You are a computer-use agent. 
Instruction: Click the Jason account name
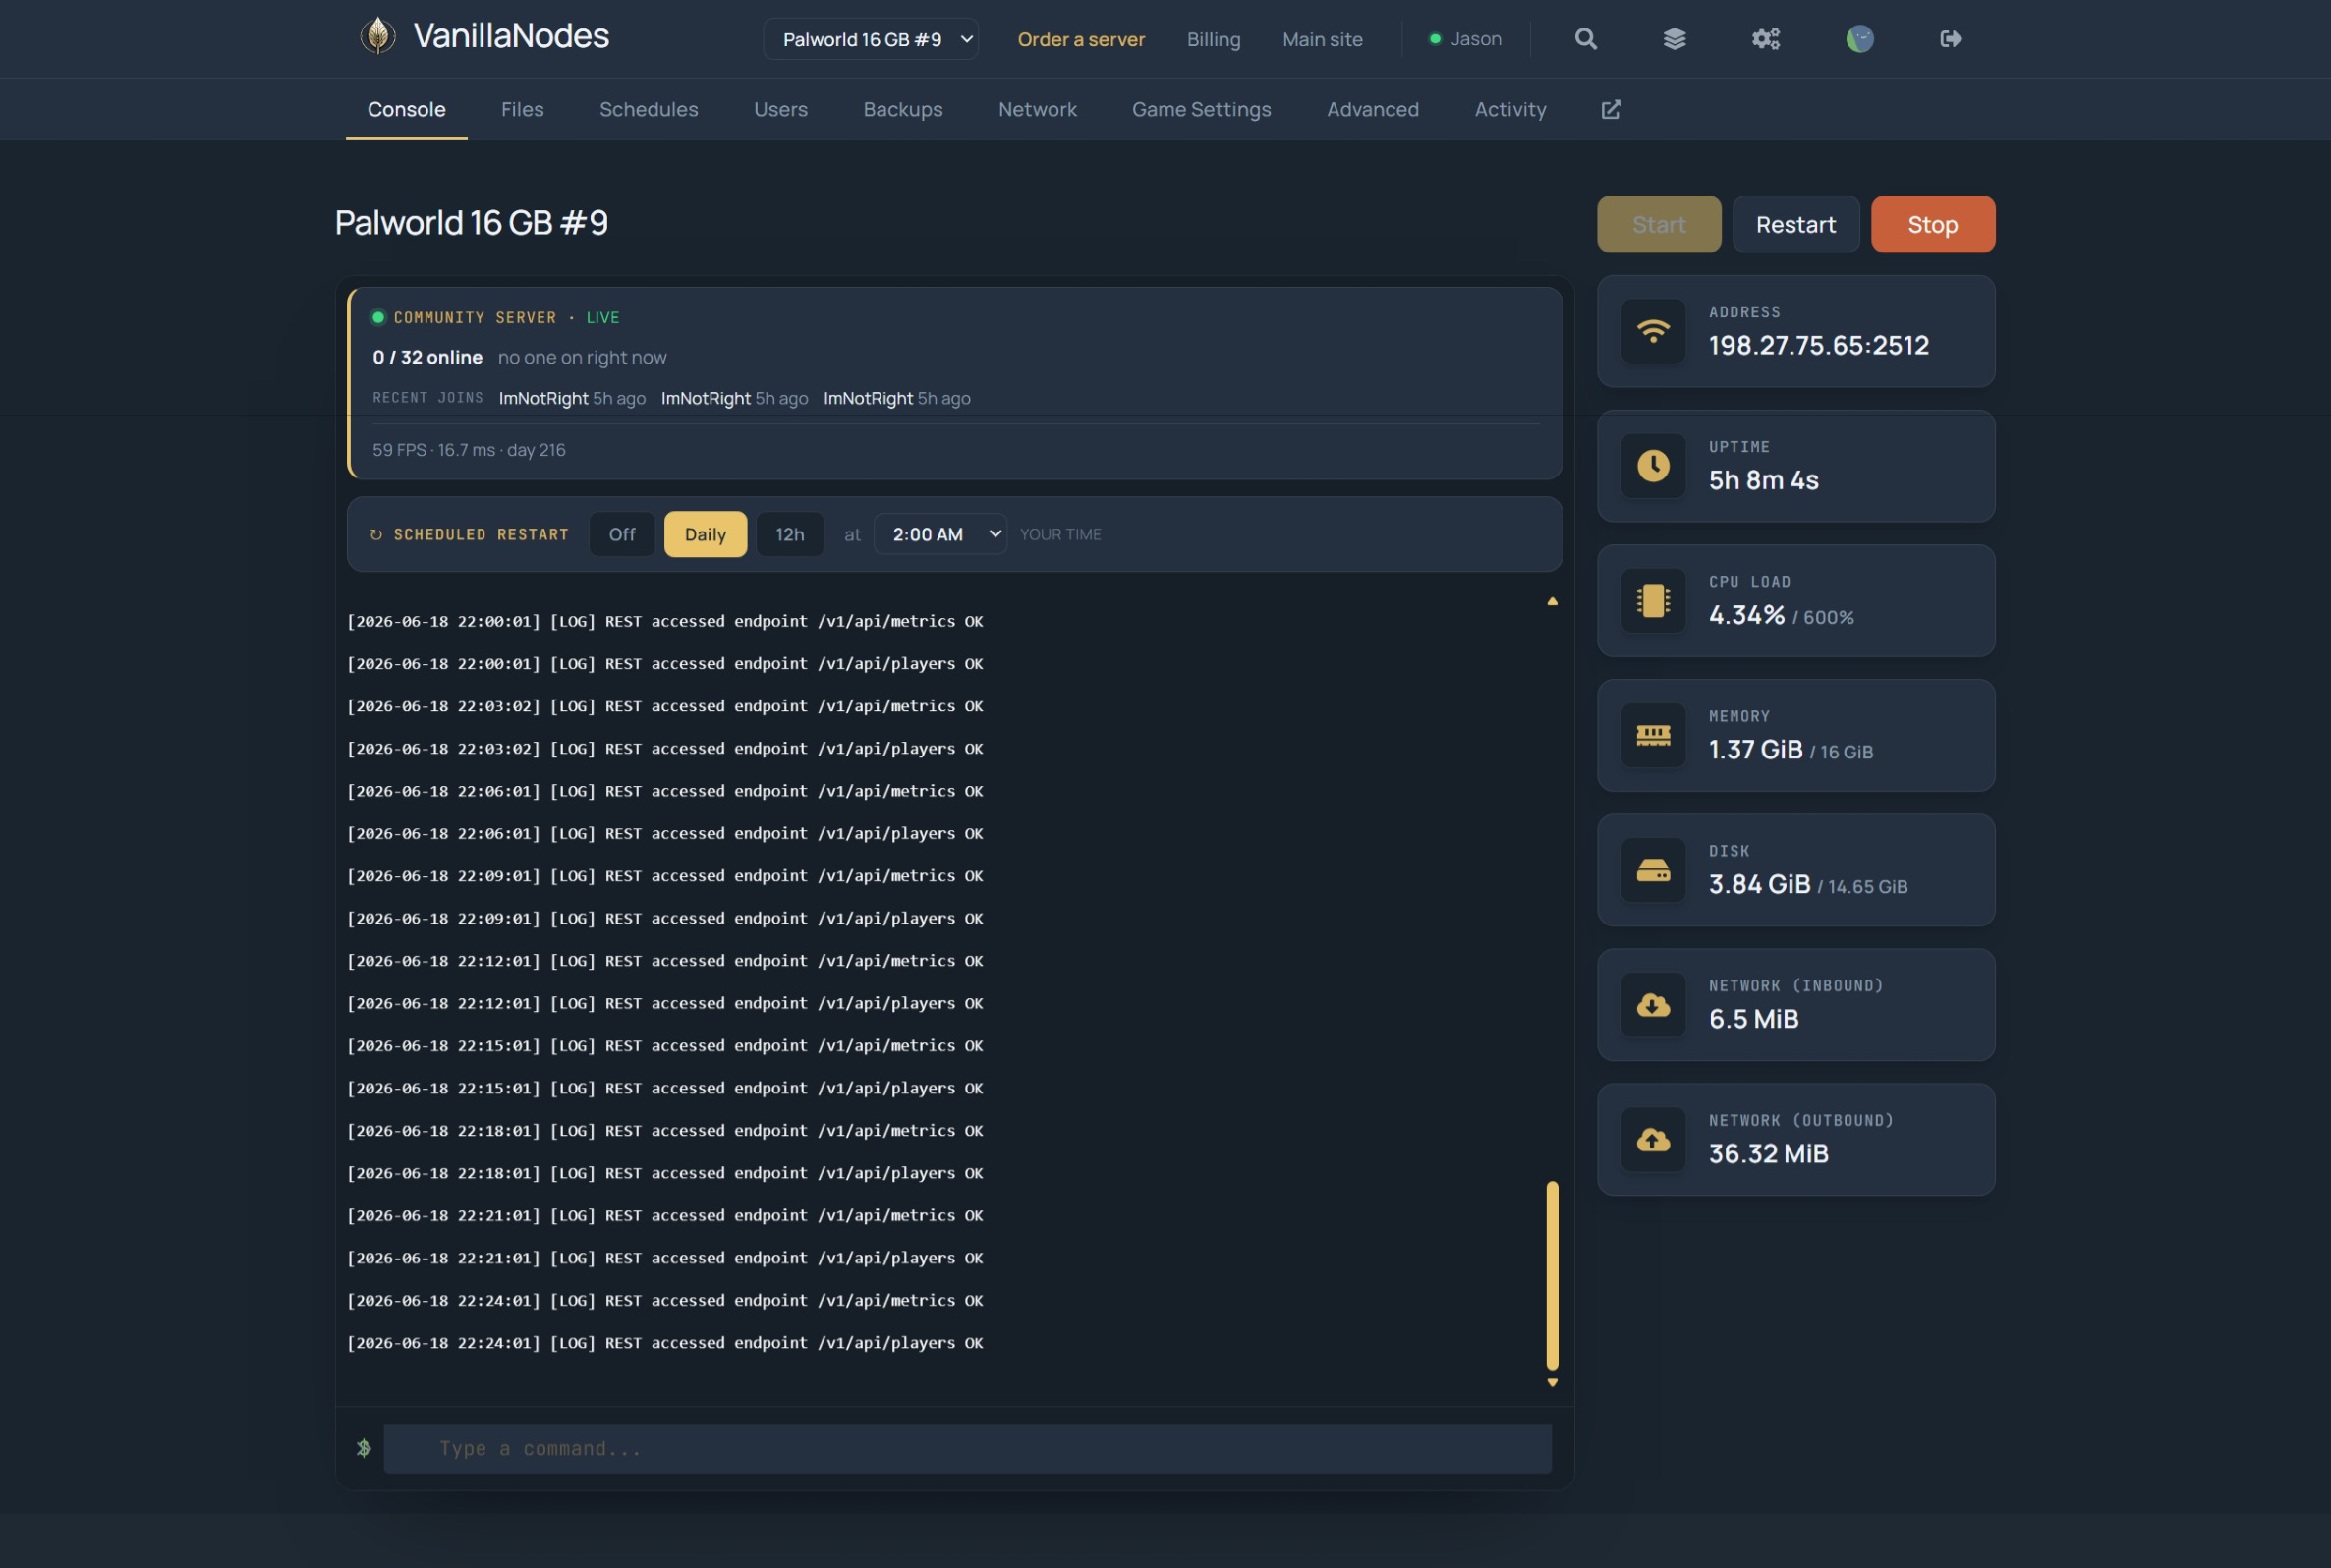point(1475,39)
